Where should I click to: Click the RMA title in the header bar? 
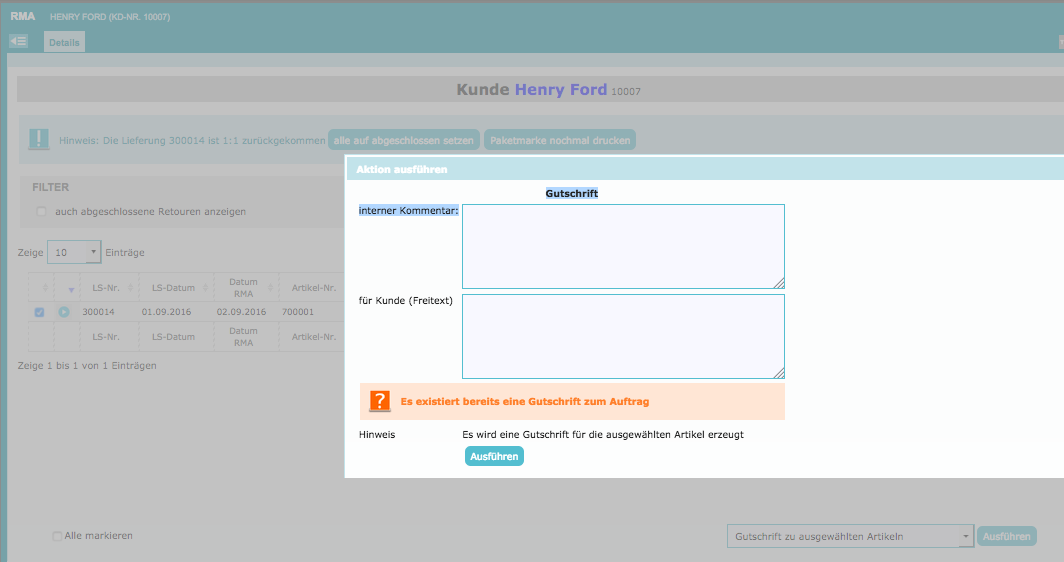click(x=22, y=17)
